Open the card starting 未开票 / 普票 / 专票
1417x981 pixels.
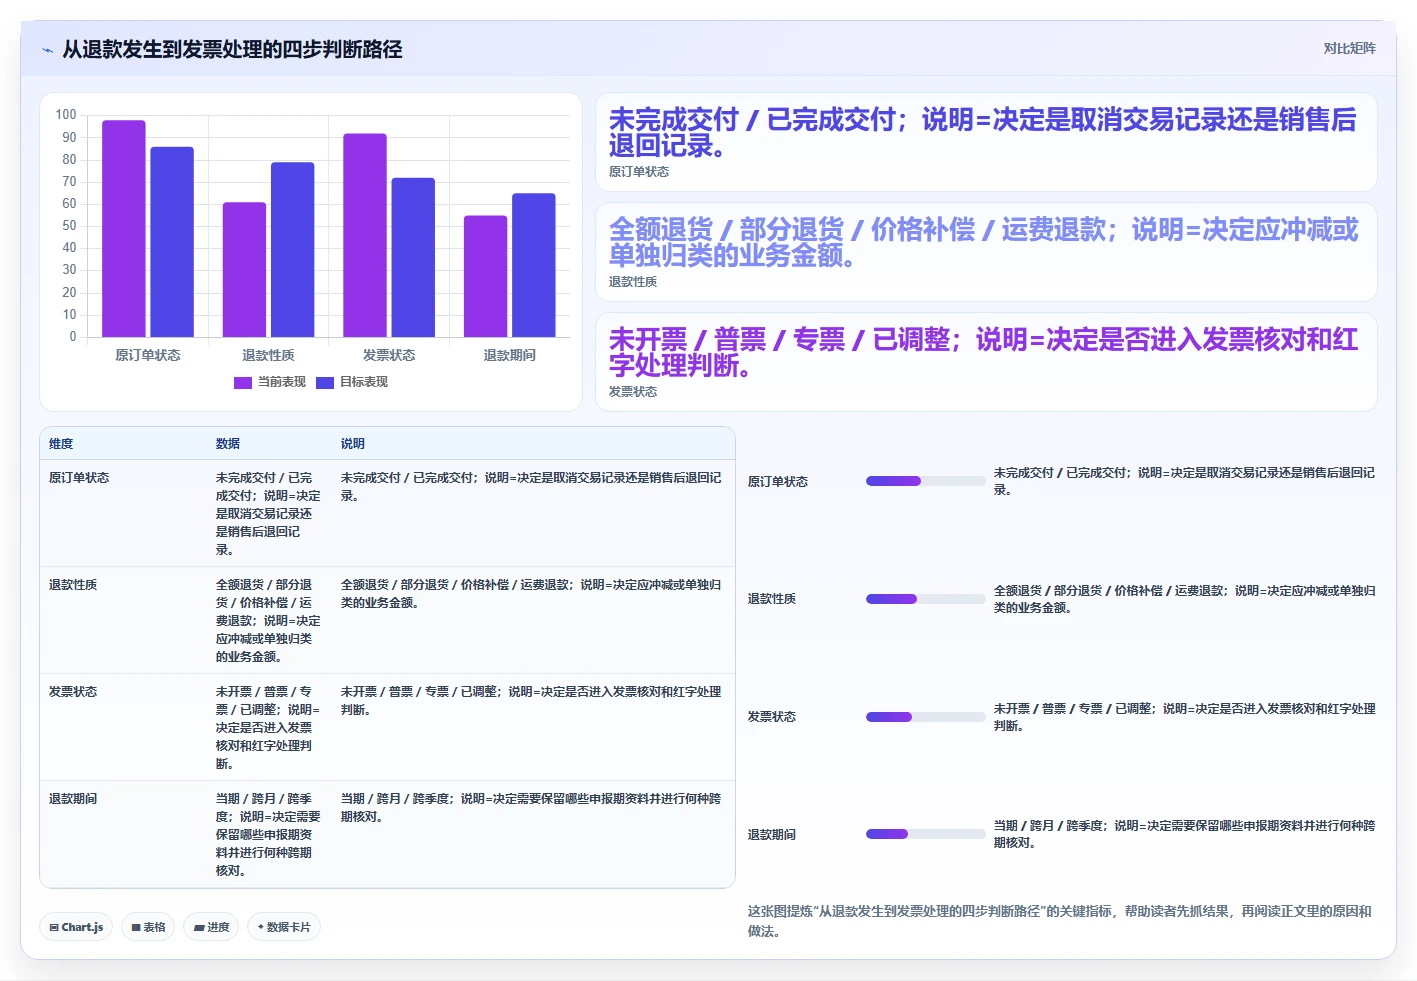click(986, 362)
